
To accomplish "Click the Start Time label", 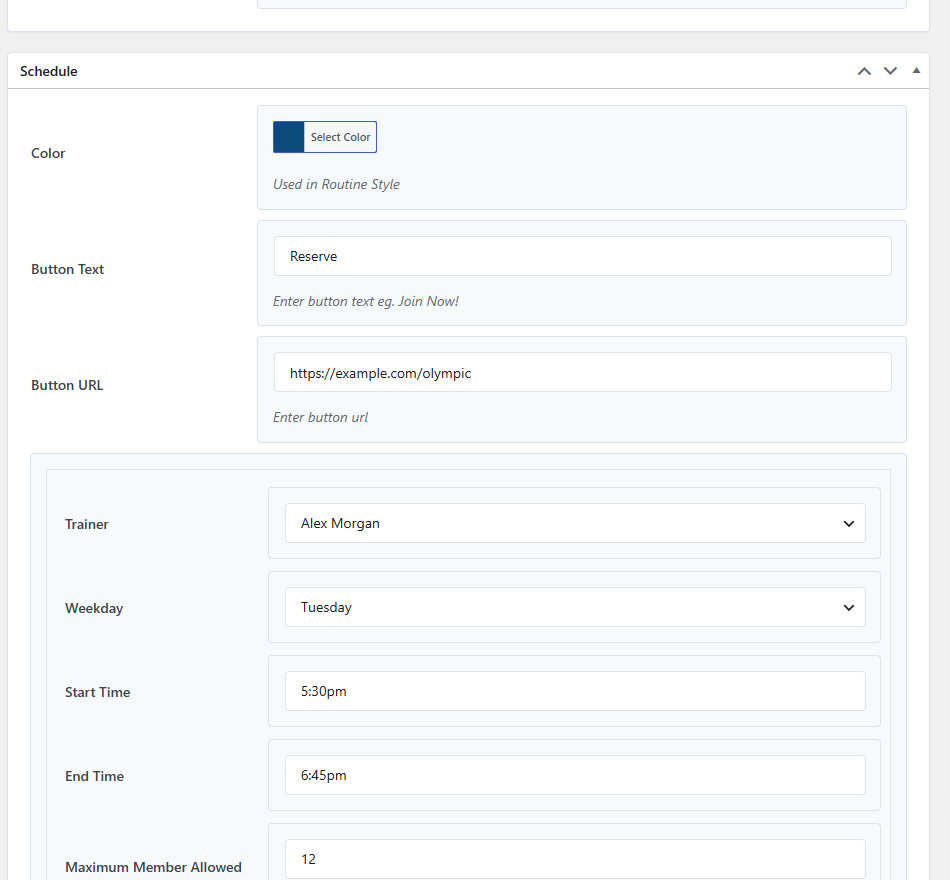I will point(98,692).
